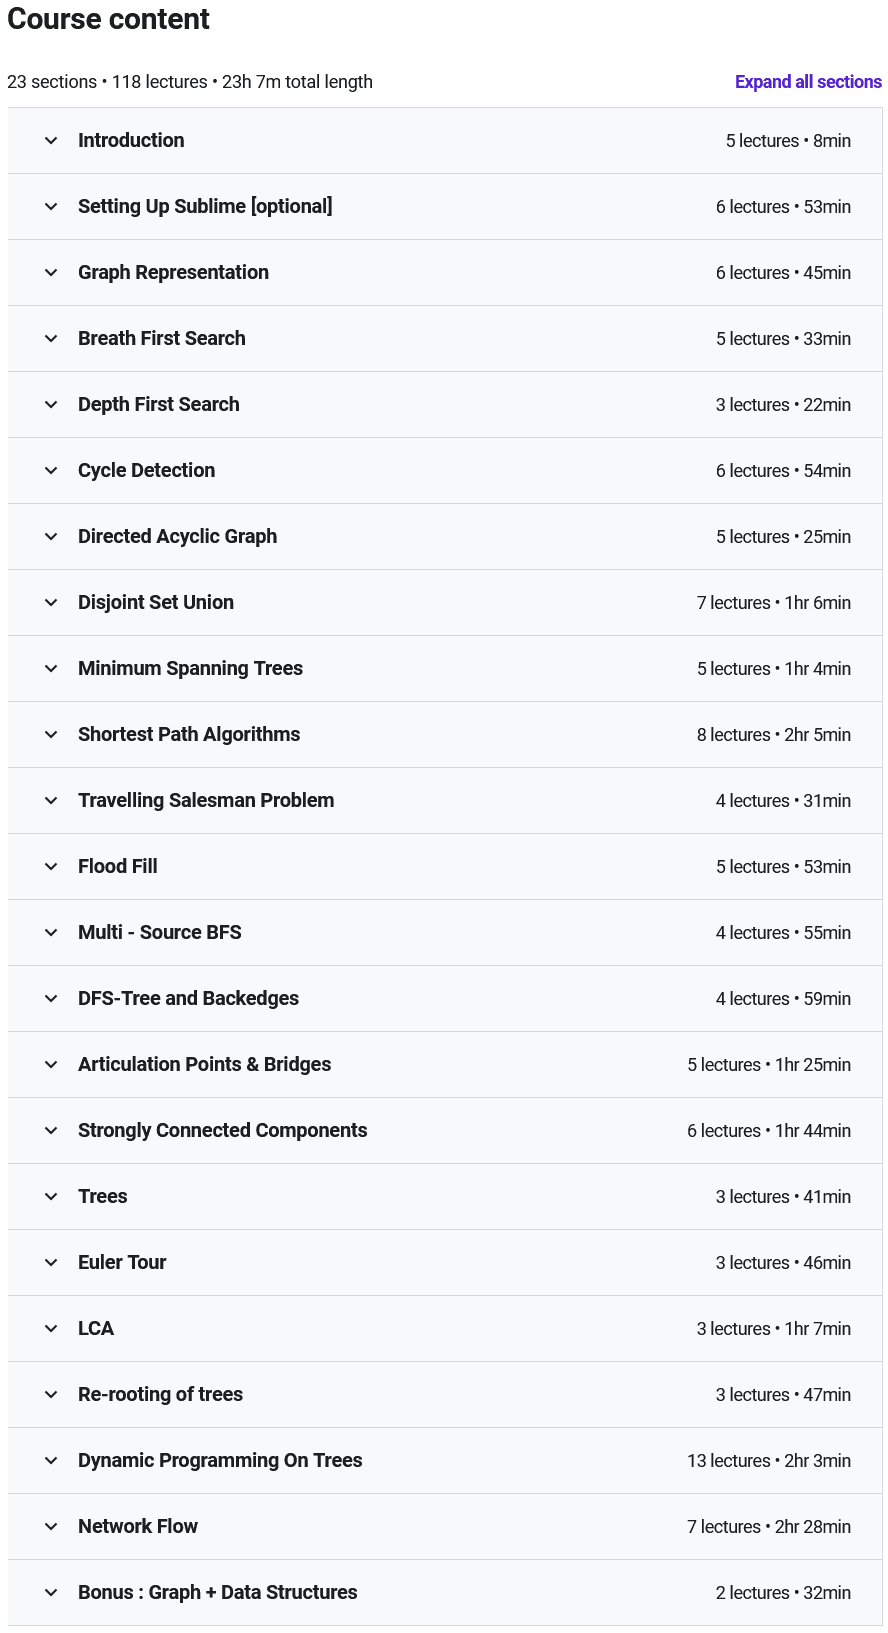Viewport: 888px width, 1633px height.
Task: Open the Network Flow section row
Action: pyautogui.click(x=138, y=1527)
